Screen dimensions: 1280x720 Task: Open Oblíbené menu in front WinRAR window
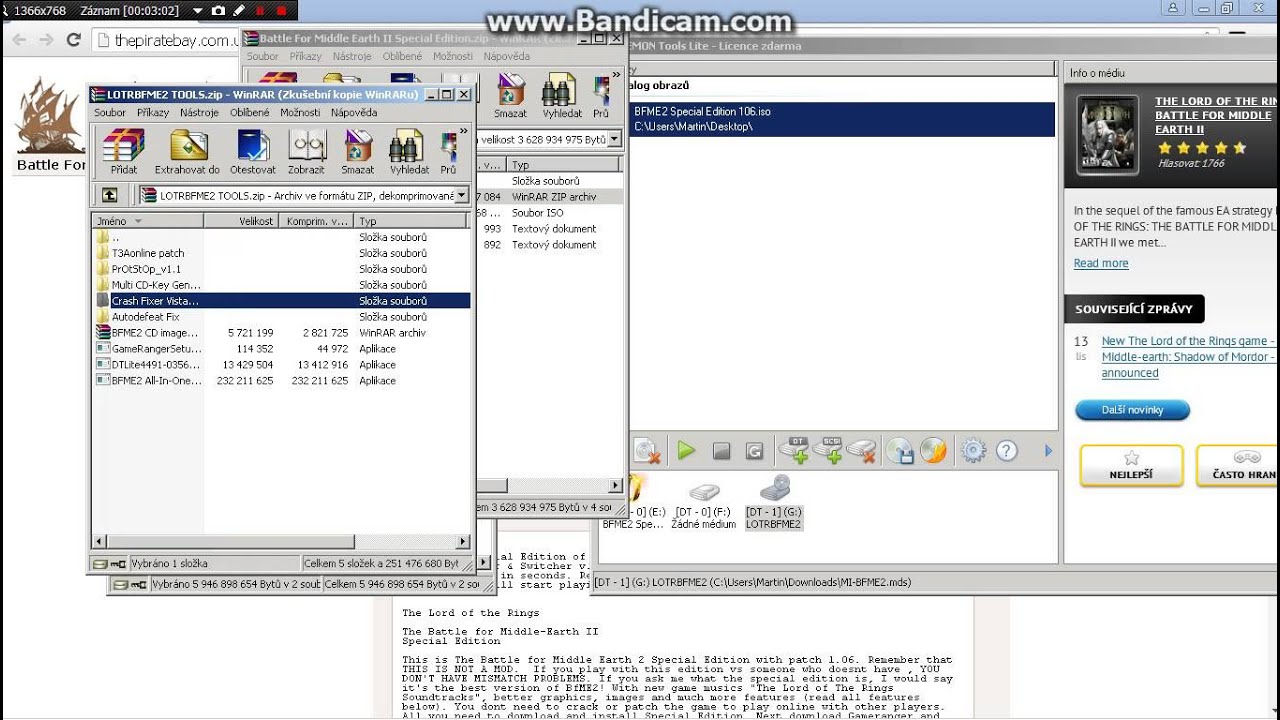[250, 113]
